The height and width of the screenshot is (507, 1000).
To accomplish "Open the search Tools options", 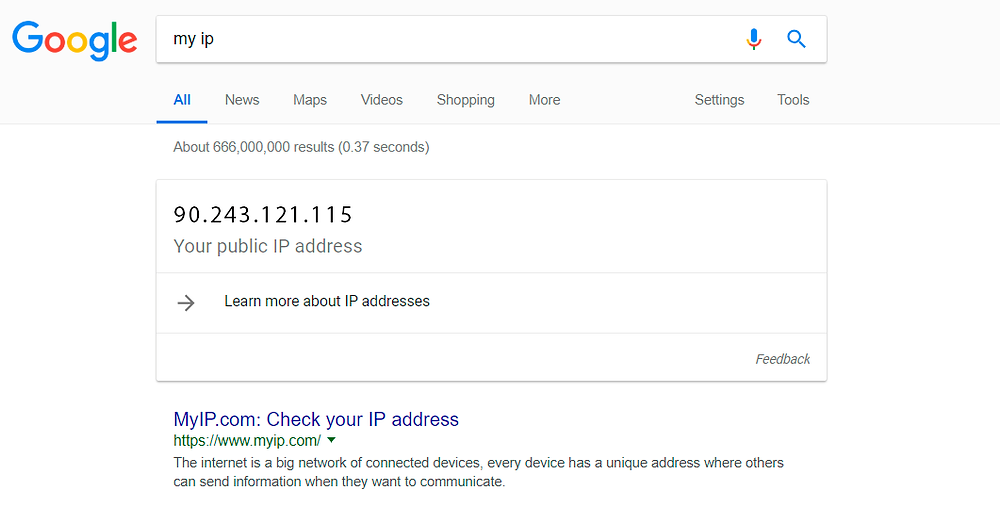I will pyautogui.click(x=793, y=100).
